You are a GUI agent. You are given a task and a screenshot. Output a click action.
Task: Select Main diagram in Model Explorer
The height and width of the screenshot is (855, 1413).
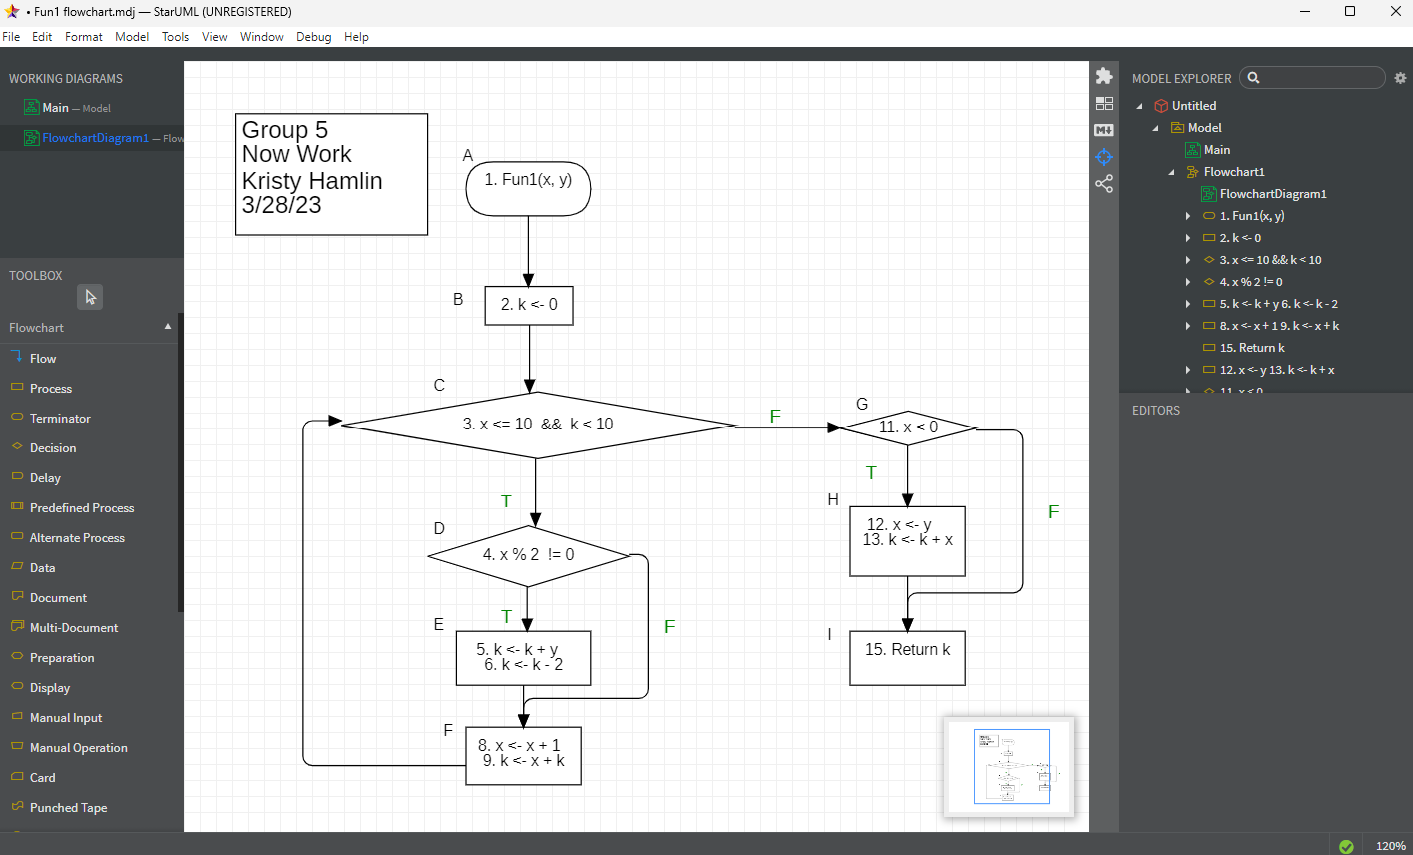pos(1217,150)
